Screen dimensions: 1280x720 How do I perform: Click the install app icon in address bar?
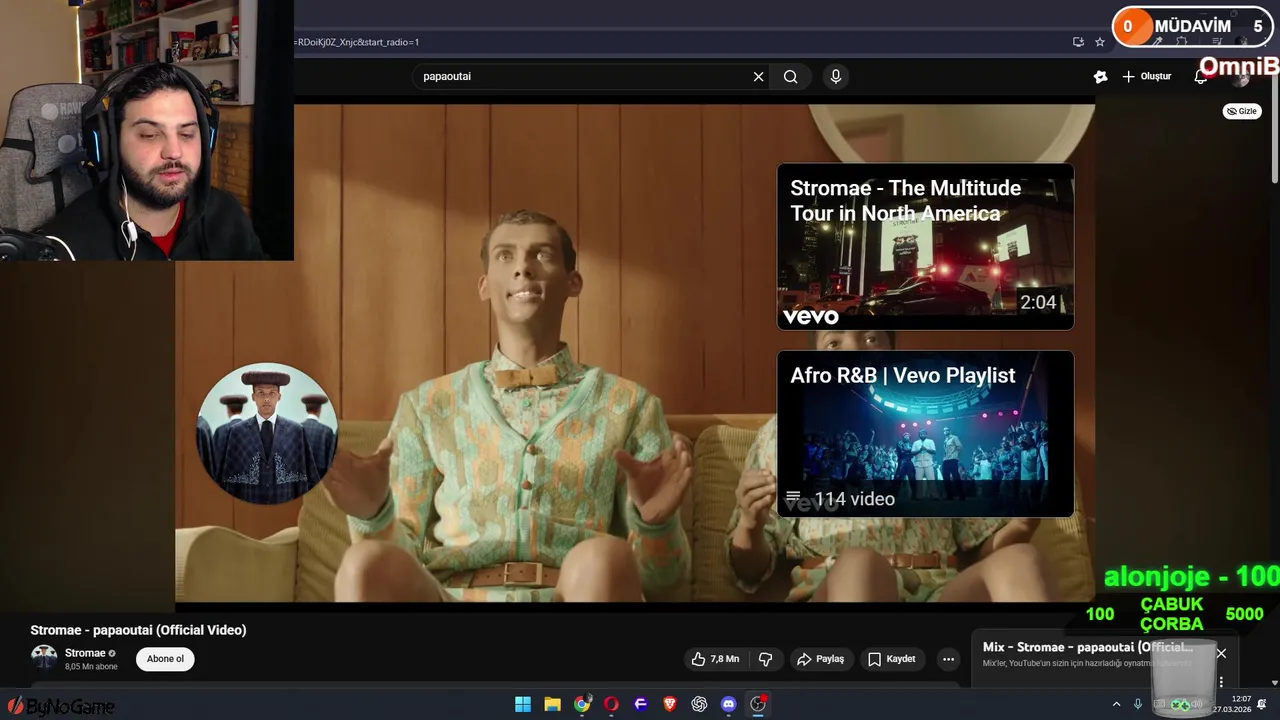(1078, 42)
